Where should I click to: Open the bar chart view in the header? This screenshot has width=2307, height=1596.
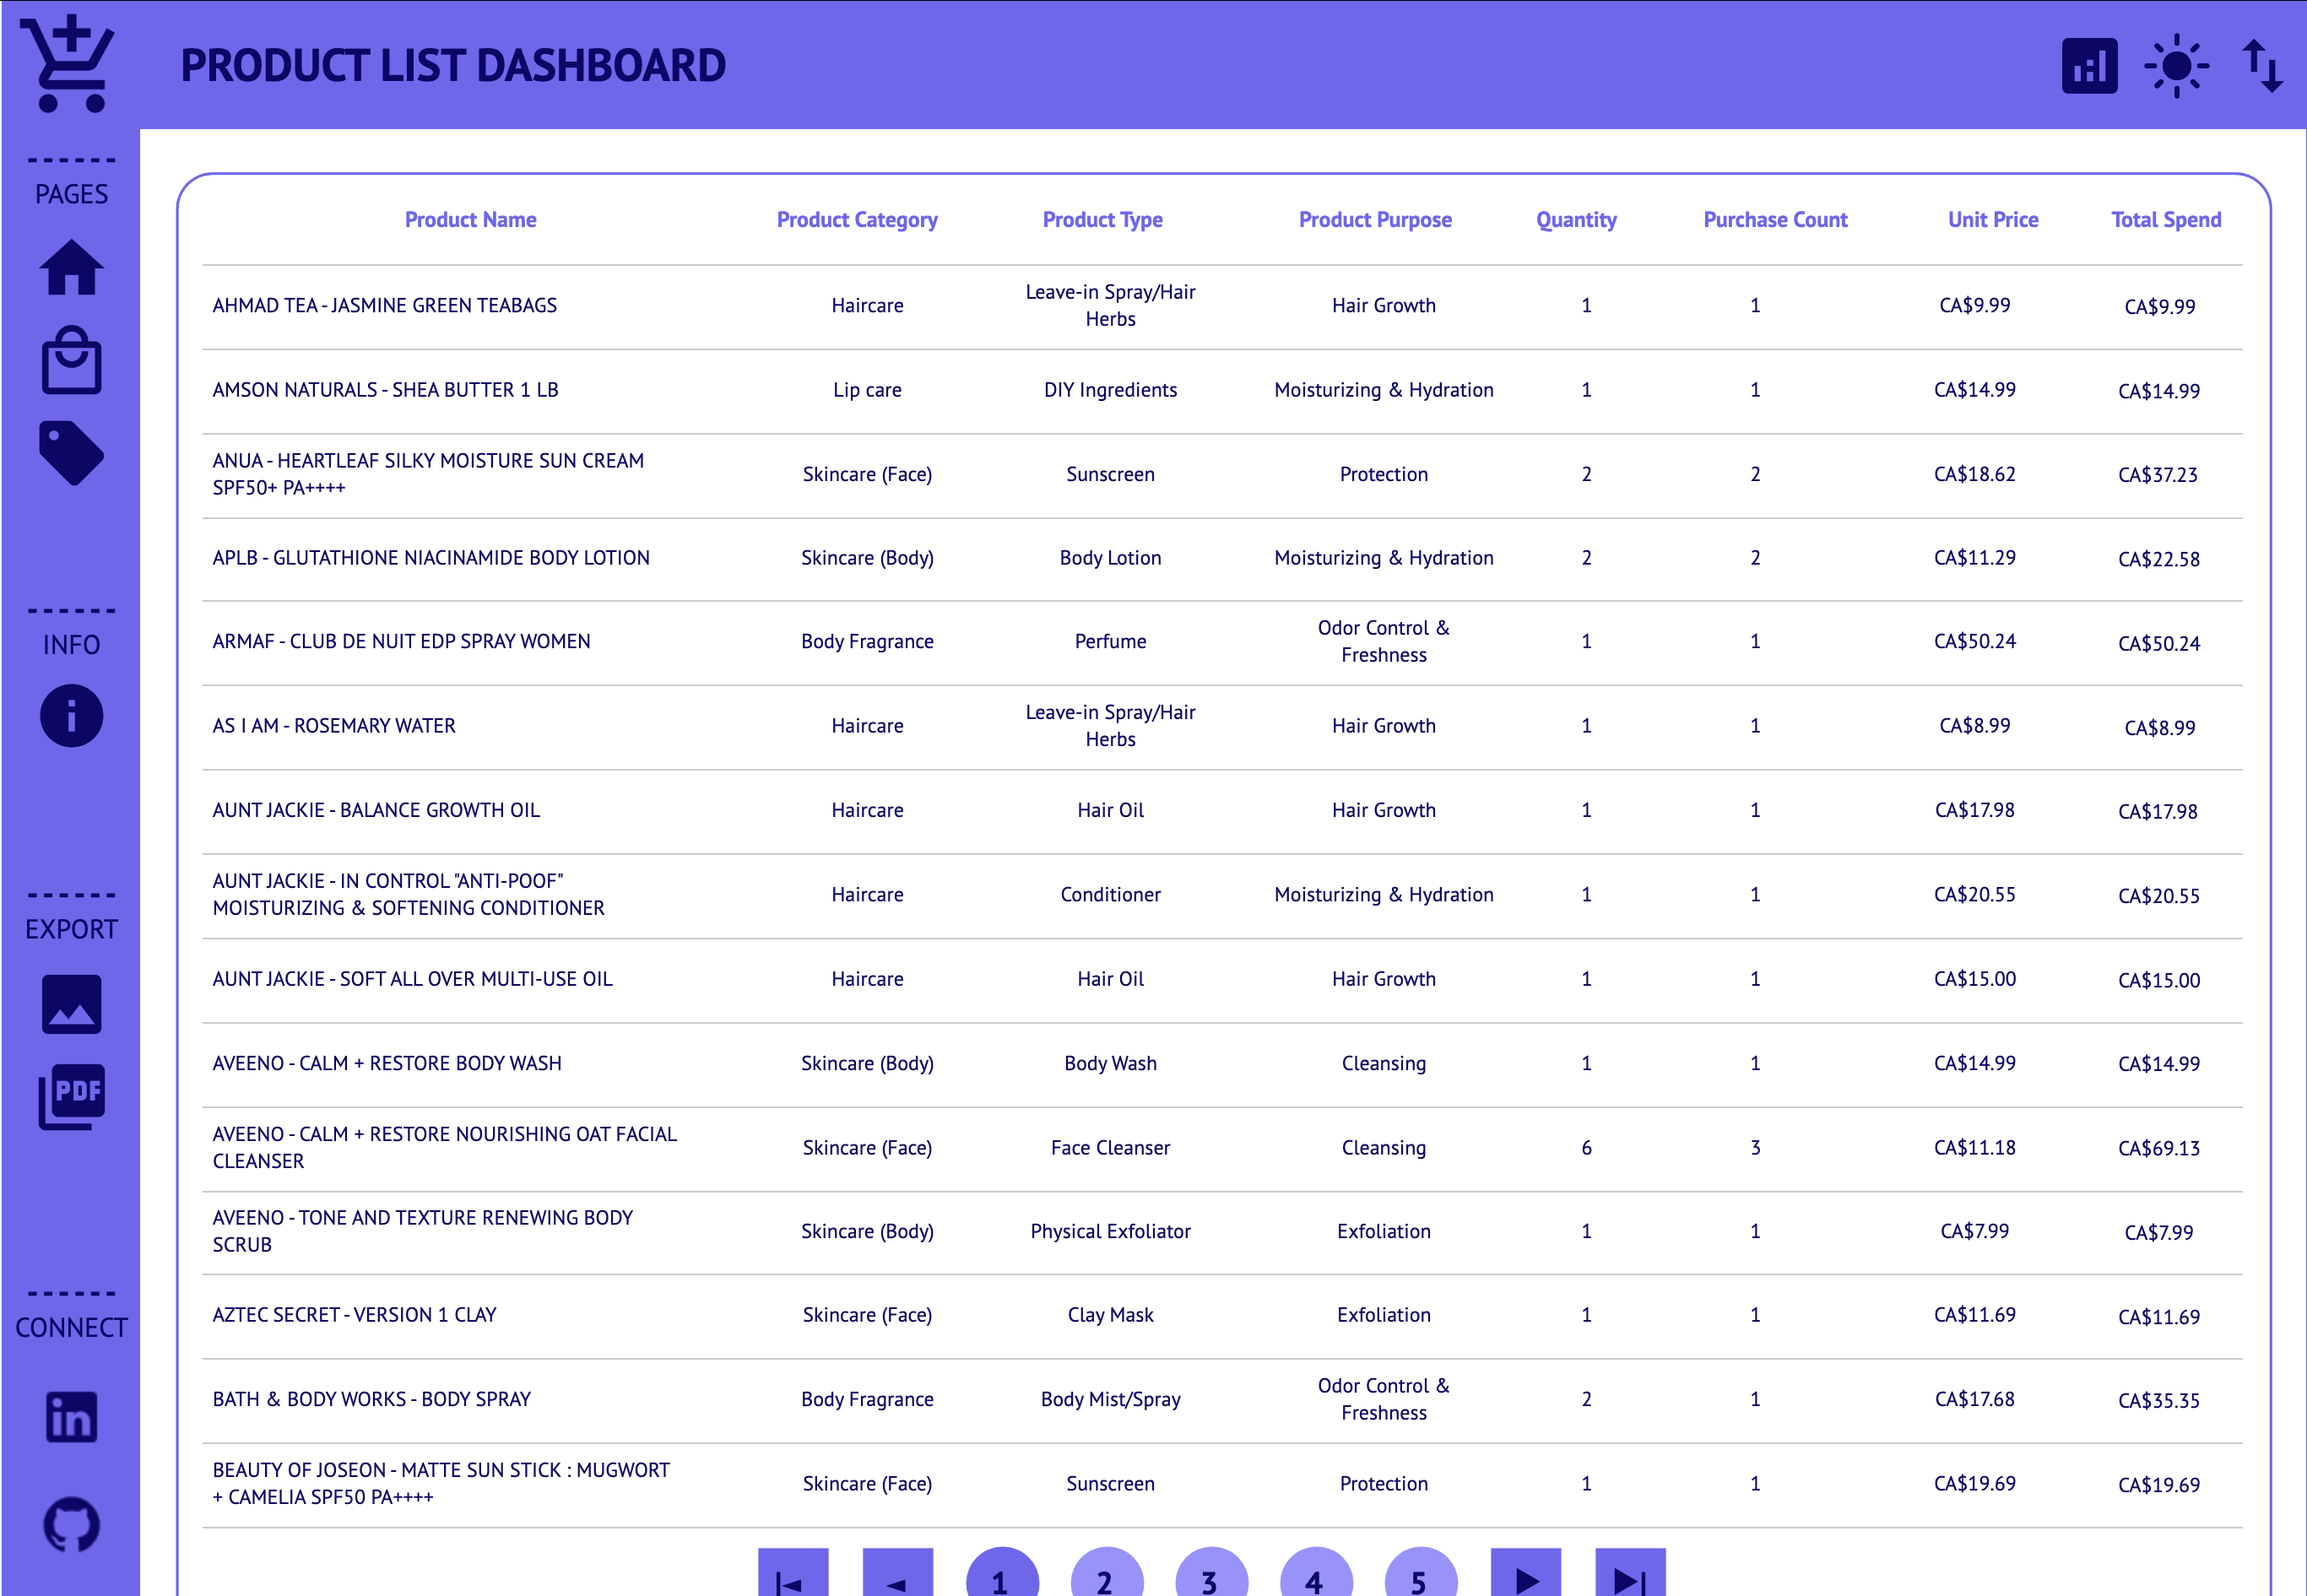click(2090, 65)
